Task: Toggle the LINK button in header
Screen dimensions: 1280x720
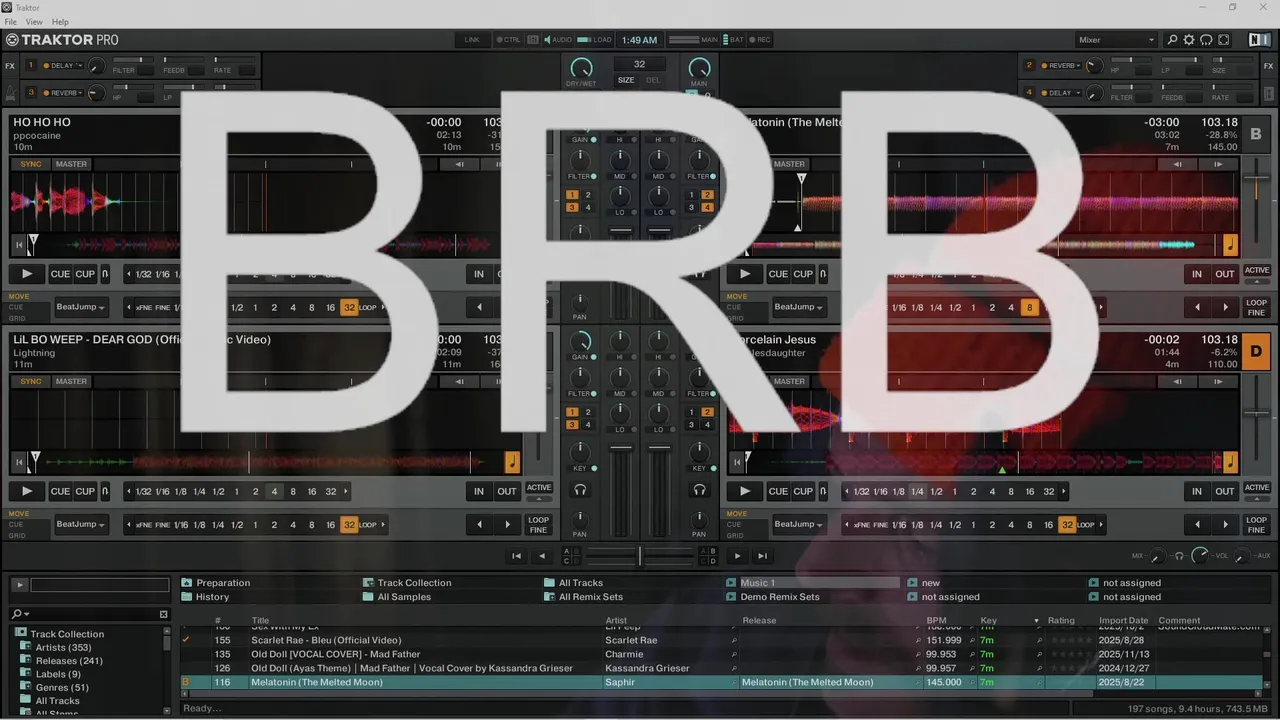Action: coord(472,40)
